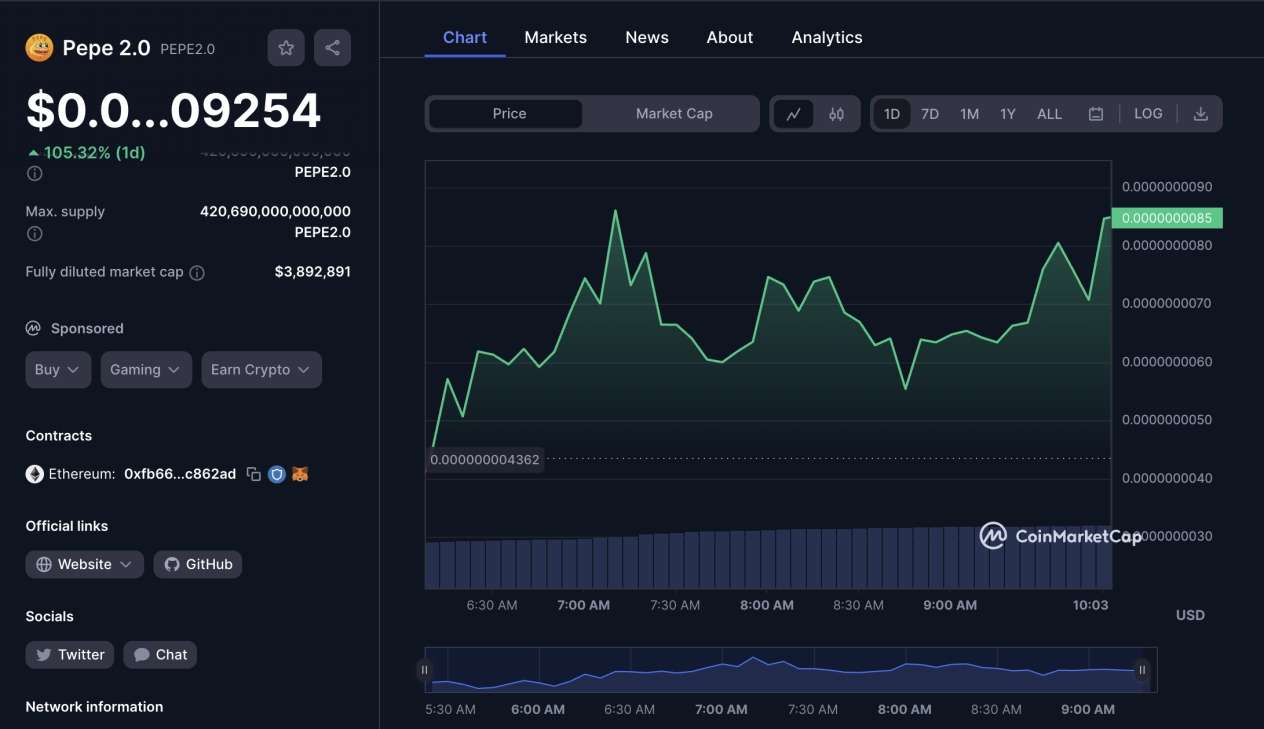Switch to the candlestick chart view
1264x729 pixels.
(x=837, y=114)
